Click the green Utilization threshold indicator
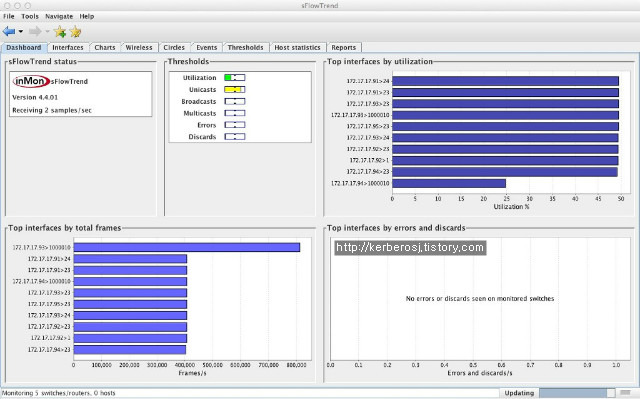The height and width of the screenshot is (399, 640). (x=235, y=78)
